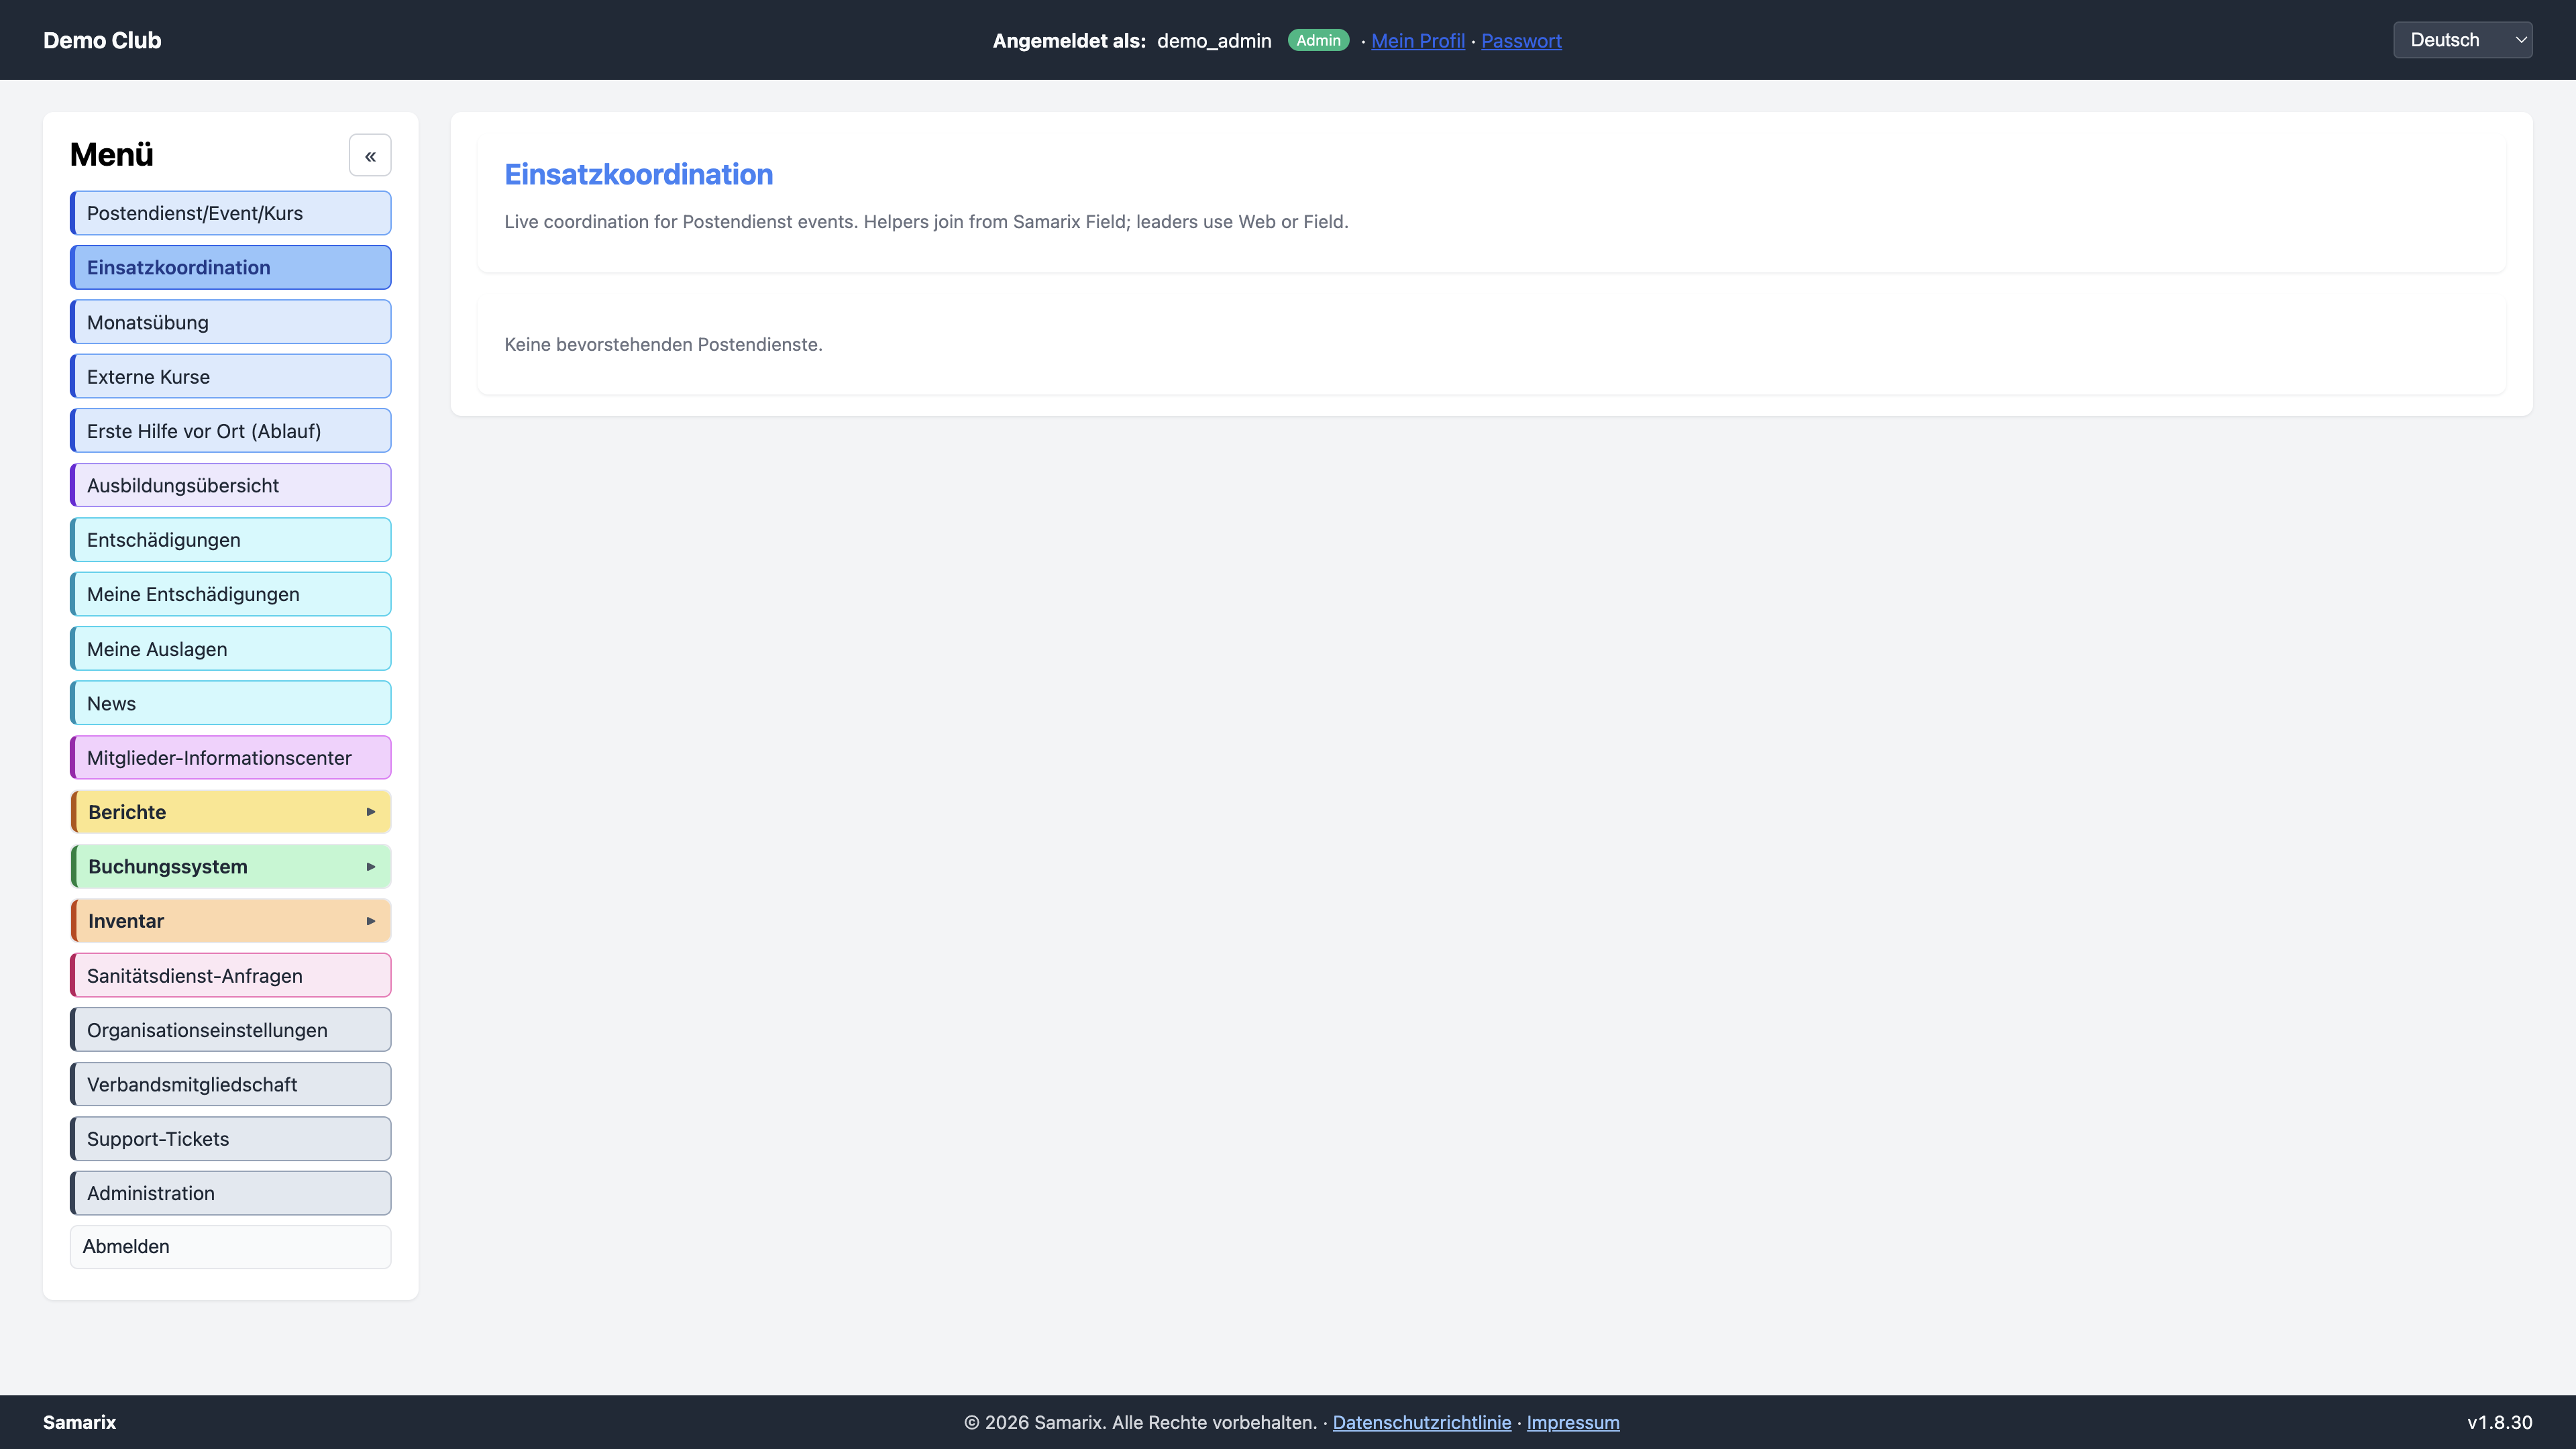The image size is (2576, 1449).
Task: Collapse the Menü sidebar with the double chevron
Action: (x=370, y=155)
